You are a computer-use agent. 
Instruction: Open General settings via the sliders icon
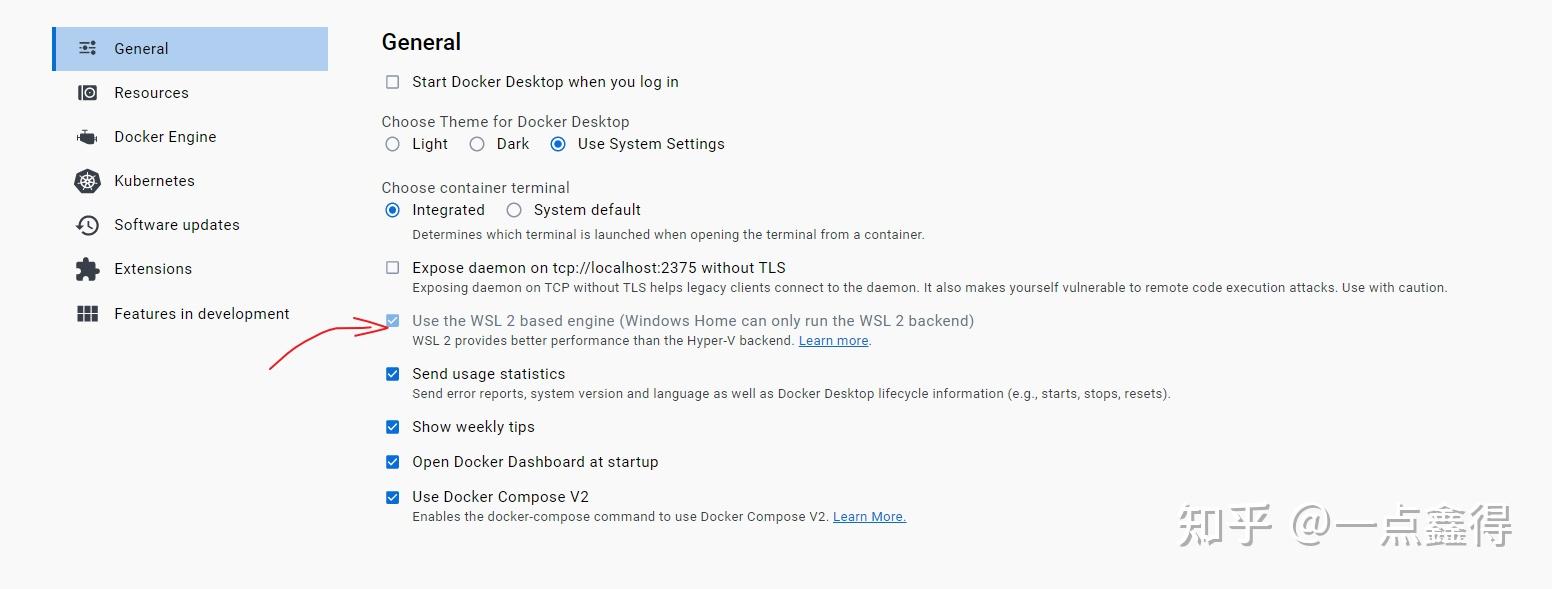(x=86, y=47)
